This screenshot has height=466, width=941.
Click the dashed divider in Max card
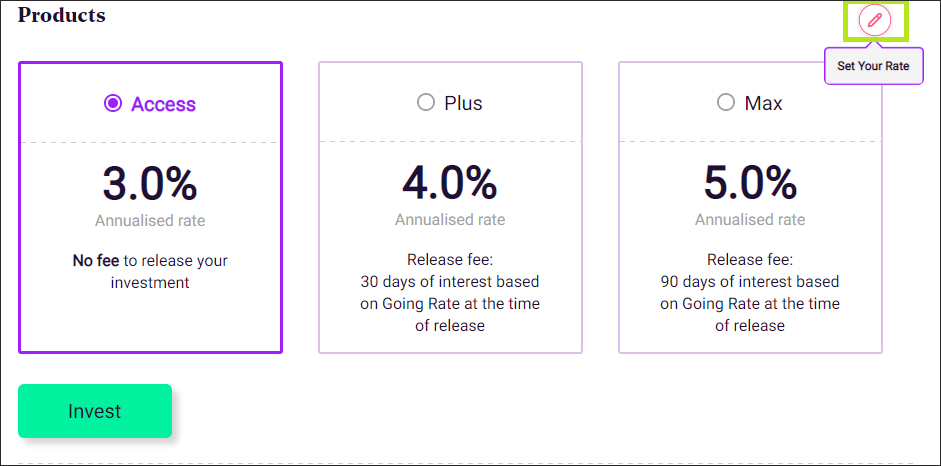coord(750,142)
